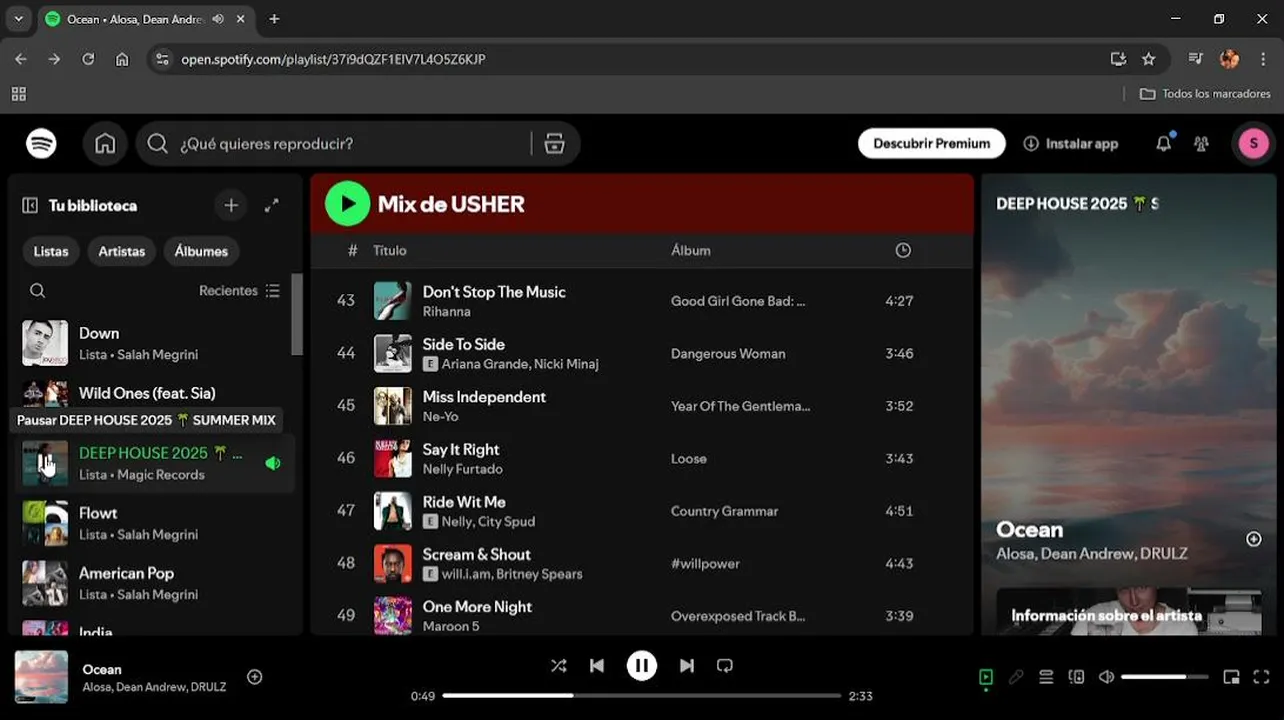Open lyrics microphone icon
Screen dimensions: 1284x720
coord(1016,677)
